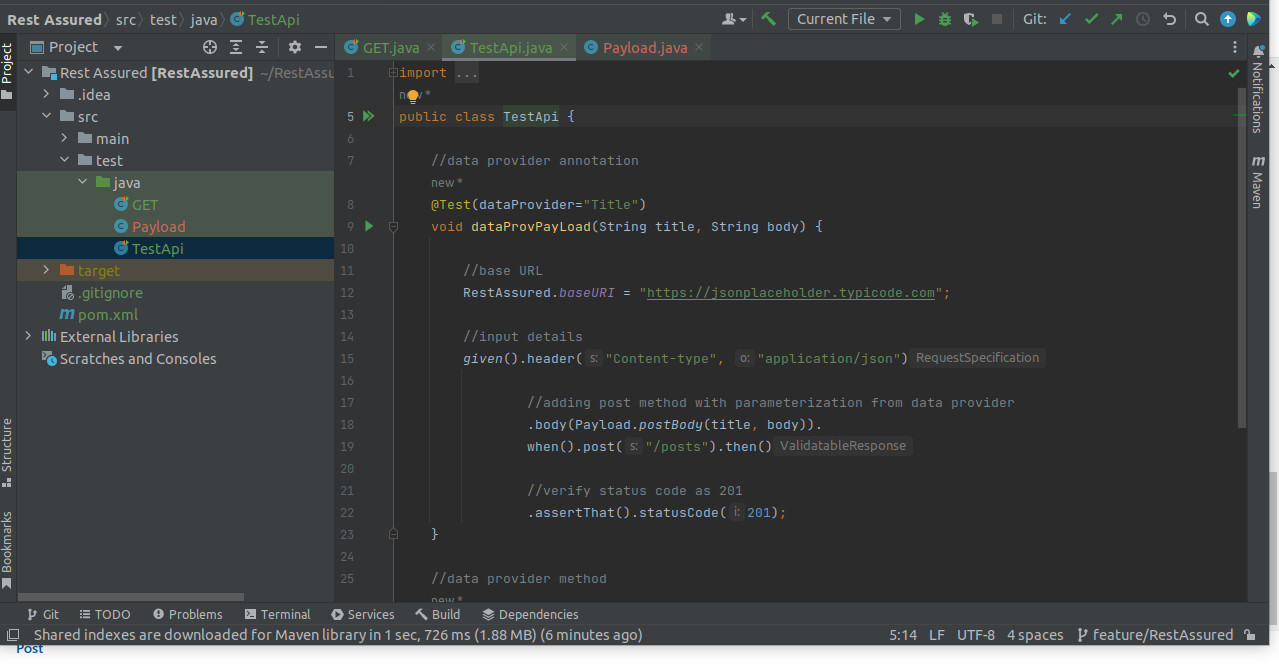1279x665 pixels.
Task: Close the GET.java tab
Action: [x=430, y=47]
